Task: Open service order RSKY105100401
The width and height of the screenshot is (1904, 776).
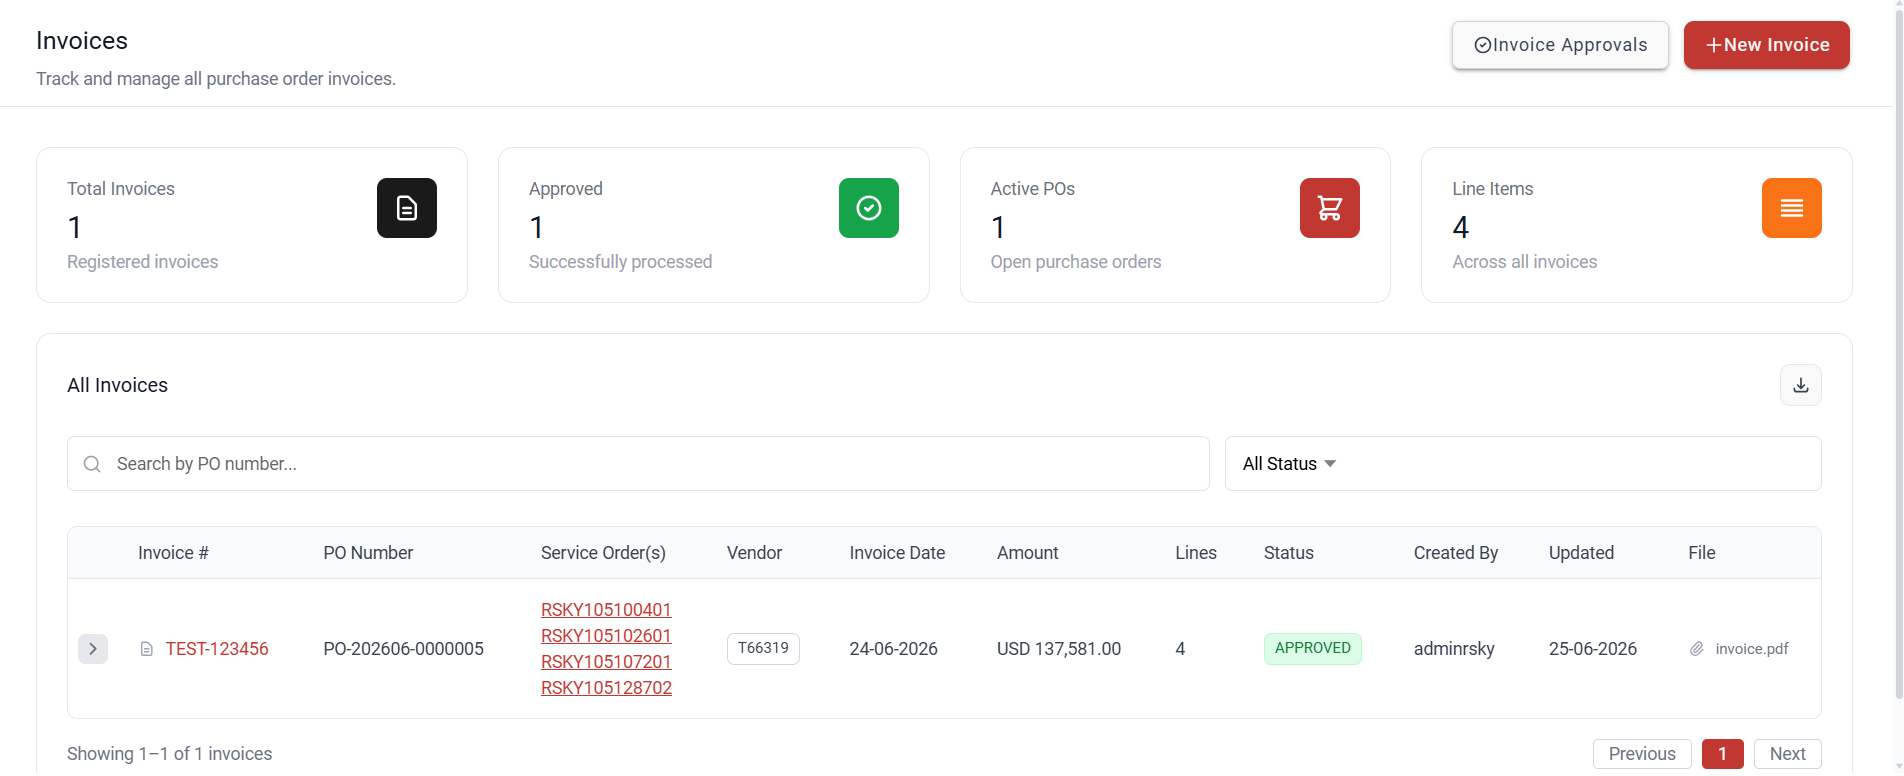Action: click(606, 610)
